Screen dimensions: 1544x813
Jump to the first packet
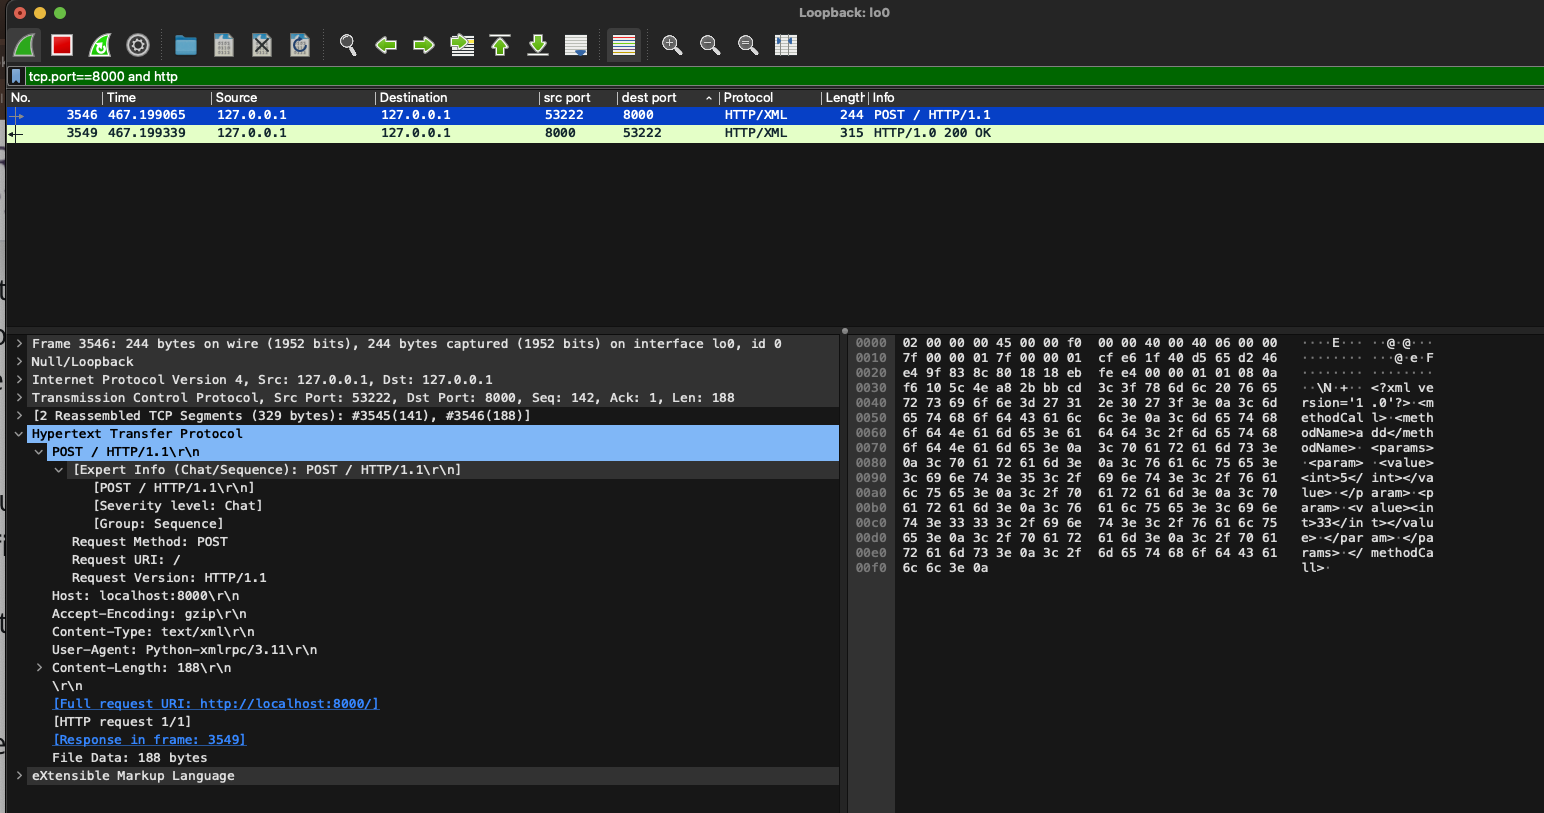pos(500,45)
